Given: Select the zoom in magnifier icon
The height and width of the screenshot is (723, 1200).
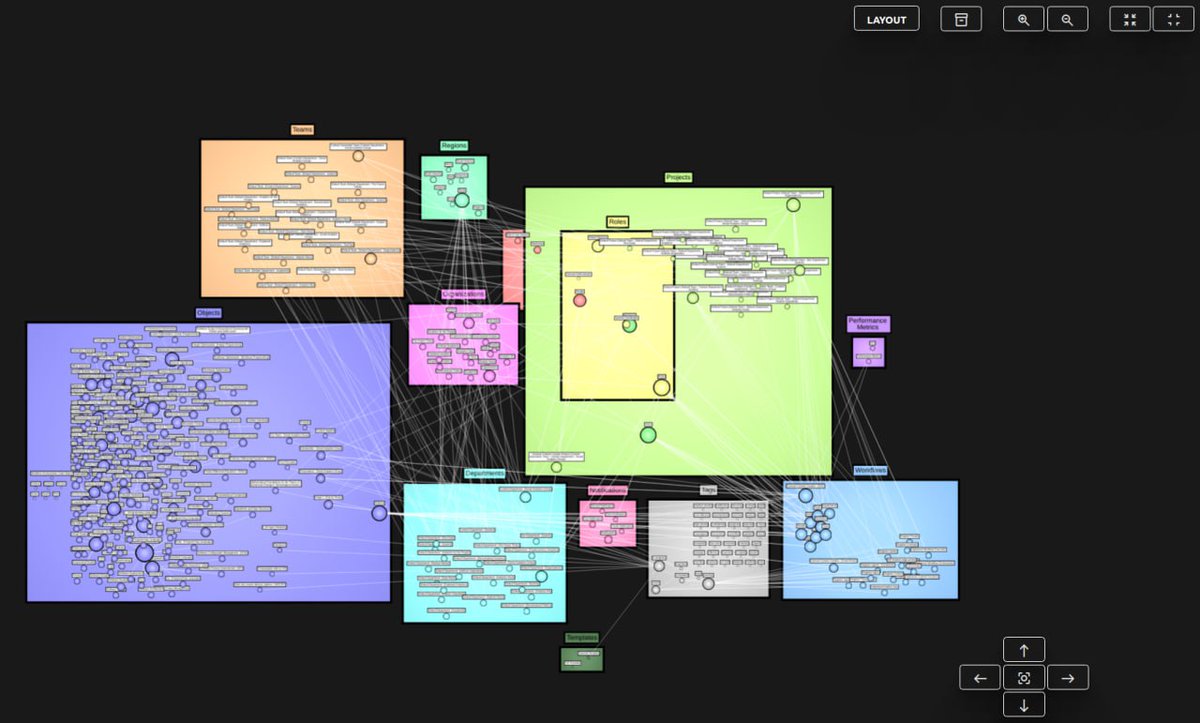Looking at the screenshot, I should tap(1022, 18).
